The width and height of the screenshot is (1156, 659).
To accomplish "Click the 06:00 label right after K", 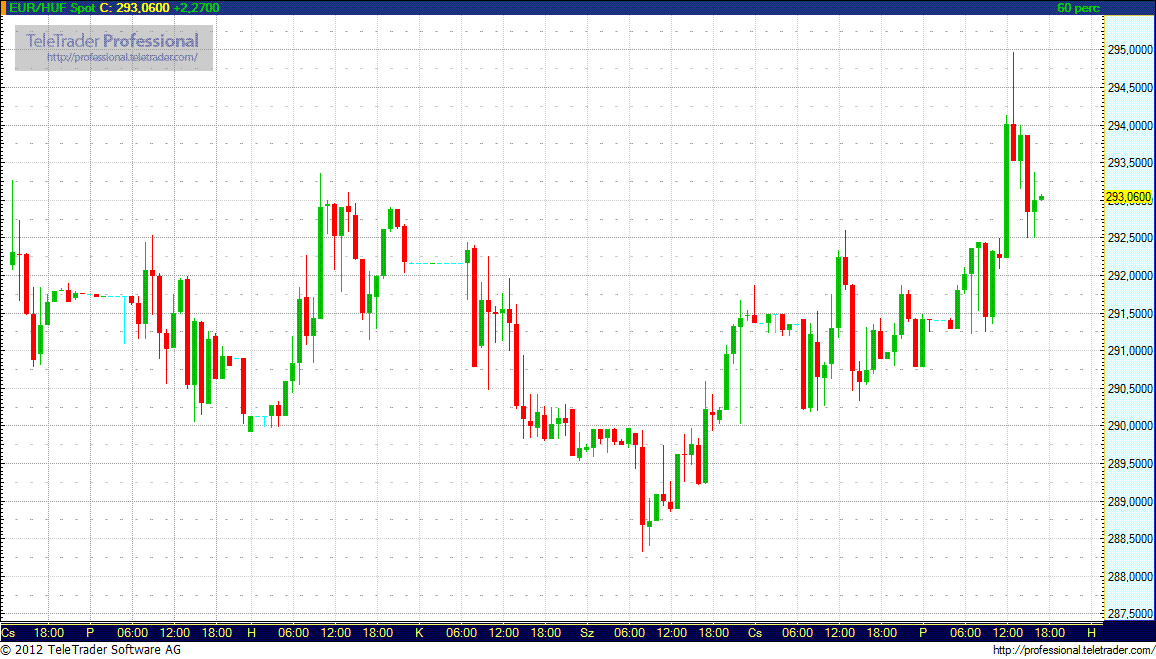I will click(462, 632).
